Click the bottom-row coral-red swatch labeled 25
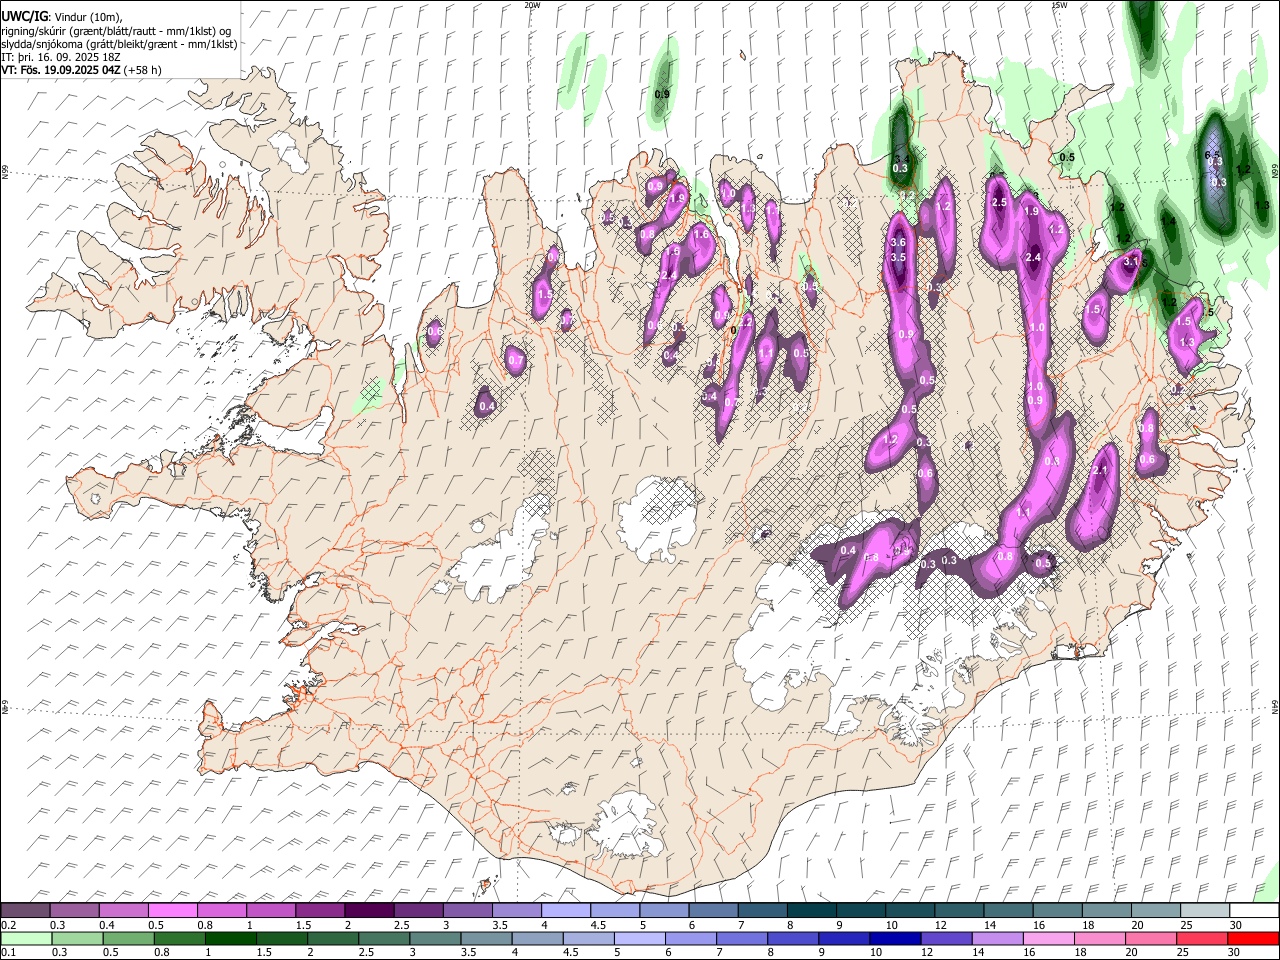1280x960 pixels. 1202,939
